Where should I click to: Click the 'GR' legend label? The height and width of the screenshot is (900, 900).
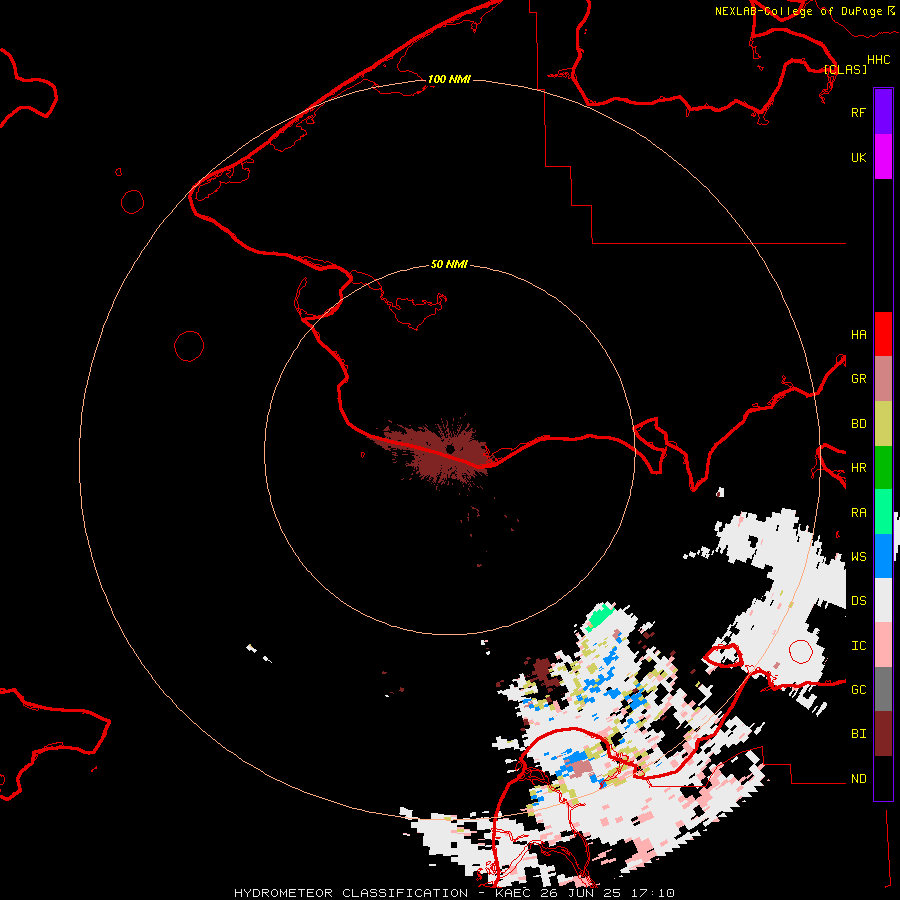click(858, 379)
